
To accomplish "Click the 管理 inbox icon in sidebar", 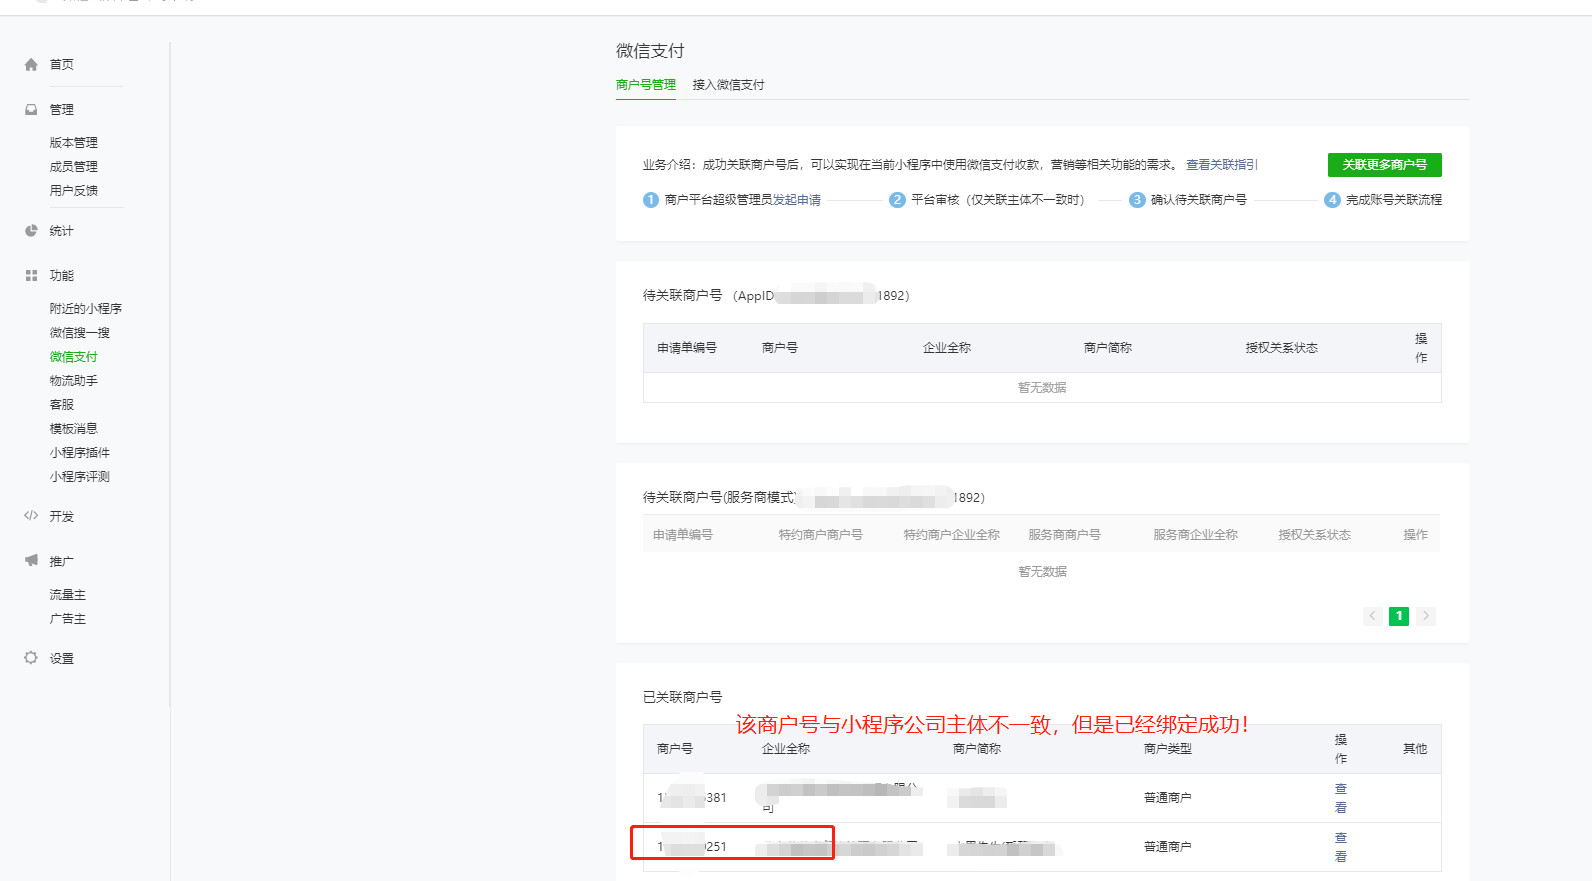I will 31,110.
